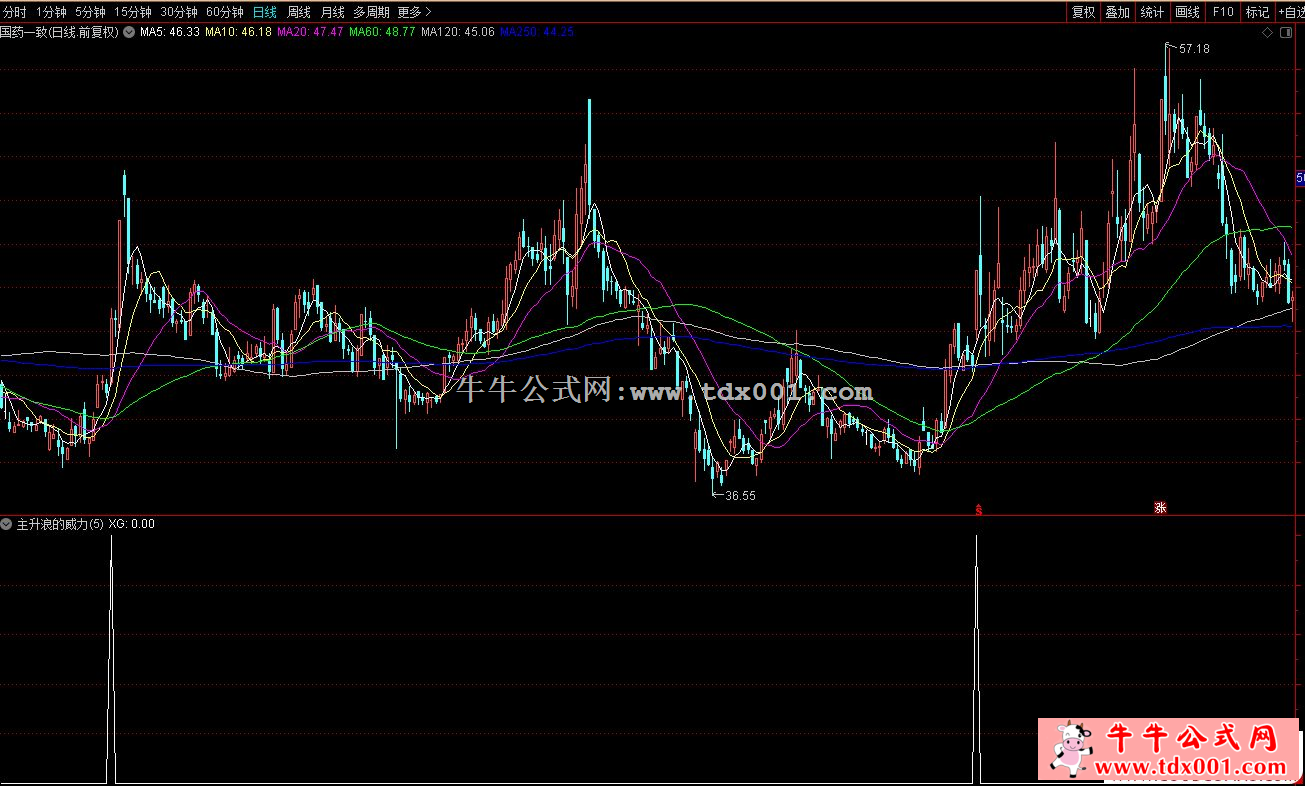1305x786 pixels.
Task: Open the 多周期 multi-period view
Action: pos(371,12)
